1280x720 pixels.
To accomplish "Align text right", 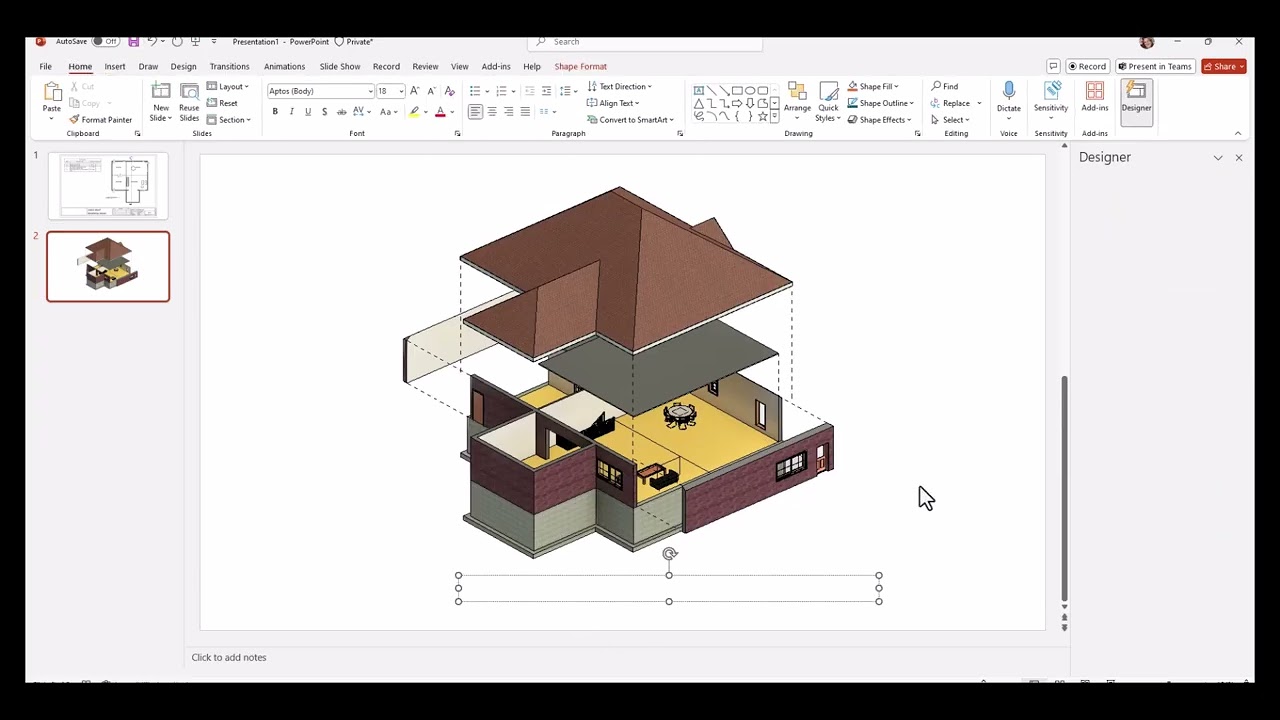I will 508,112.
